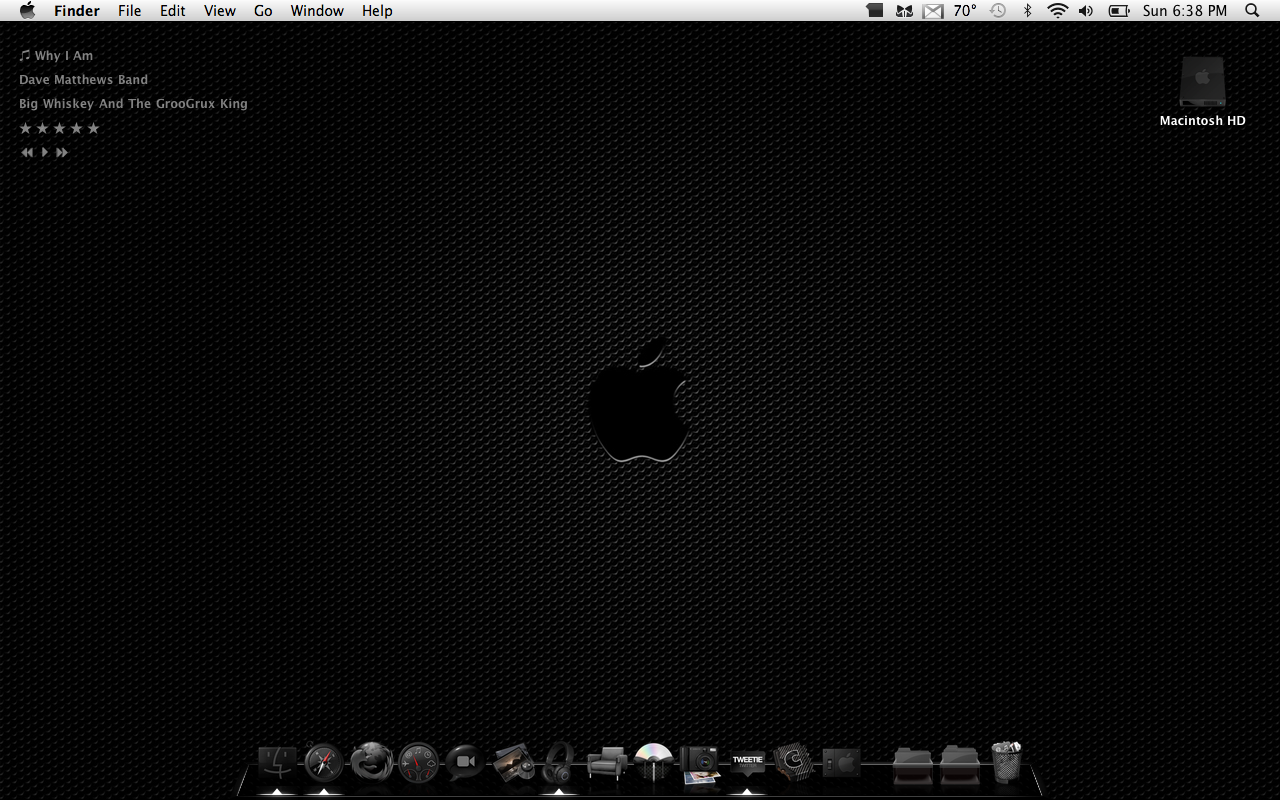Click Spotlight search magnifier icon

tap(1252, 11)
